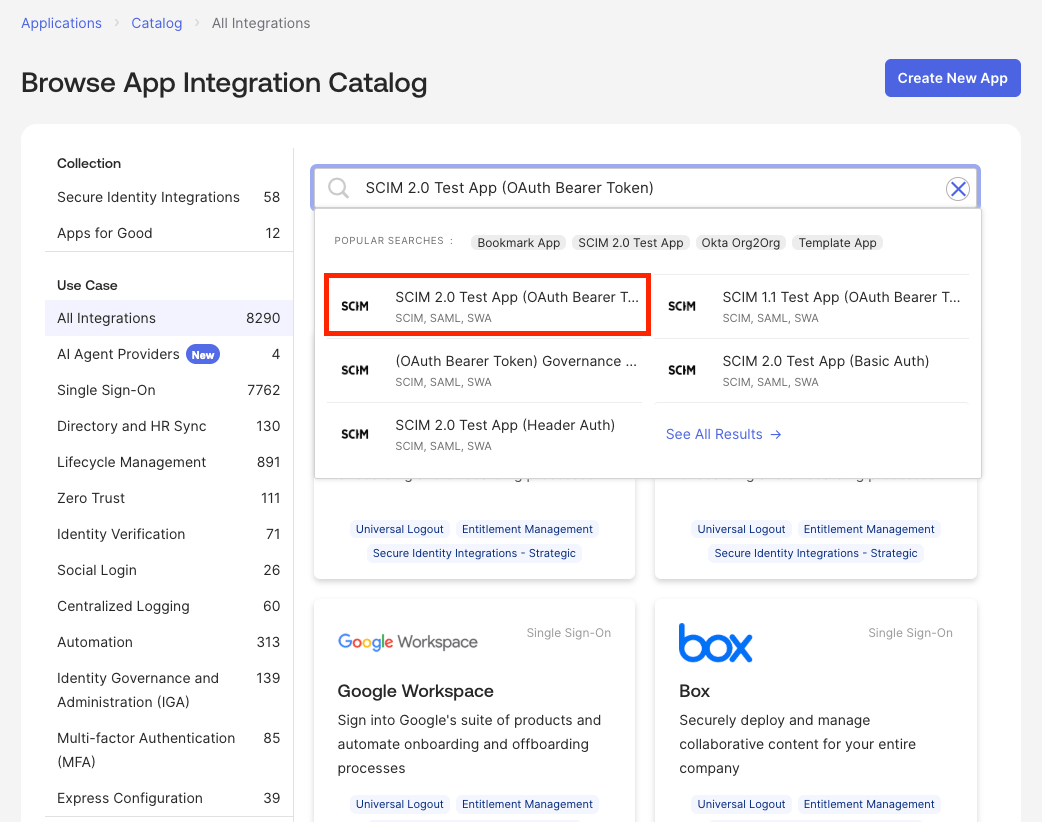Image resolution: width=1042 pixels, height=822 pixels.
Task: Click SCIM logo of SCIM 2.0 OAuth Bearer result
Action: [x=355, y=306]
